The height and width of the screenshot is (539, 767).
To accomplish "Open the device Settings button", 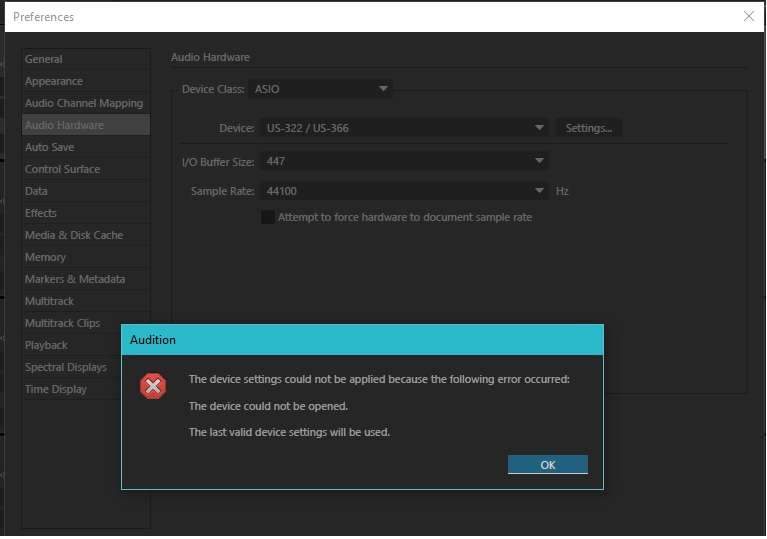I will tap(588, 128).
